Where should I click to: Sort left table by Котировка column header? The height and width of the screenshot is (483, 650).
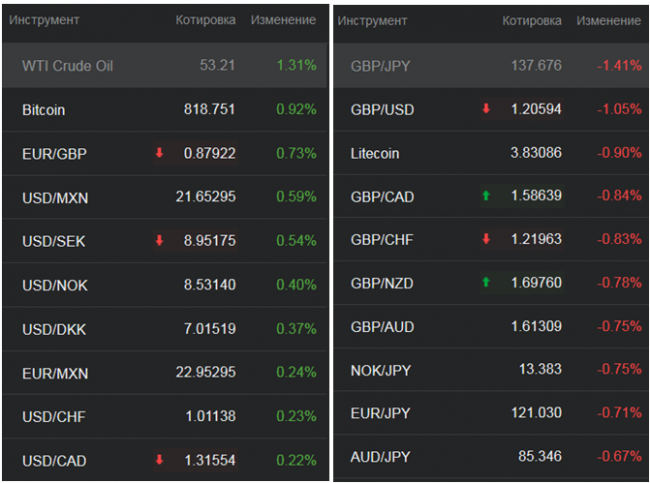(205, 20)
